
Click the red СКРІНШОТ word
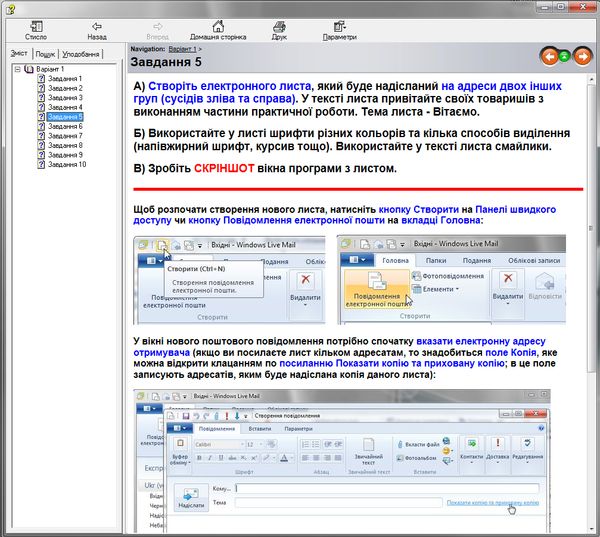pyautogui.click(x=224, y=168)
